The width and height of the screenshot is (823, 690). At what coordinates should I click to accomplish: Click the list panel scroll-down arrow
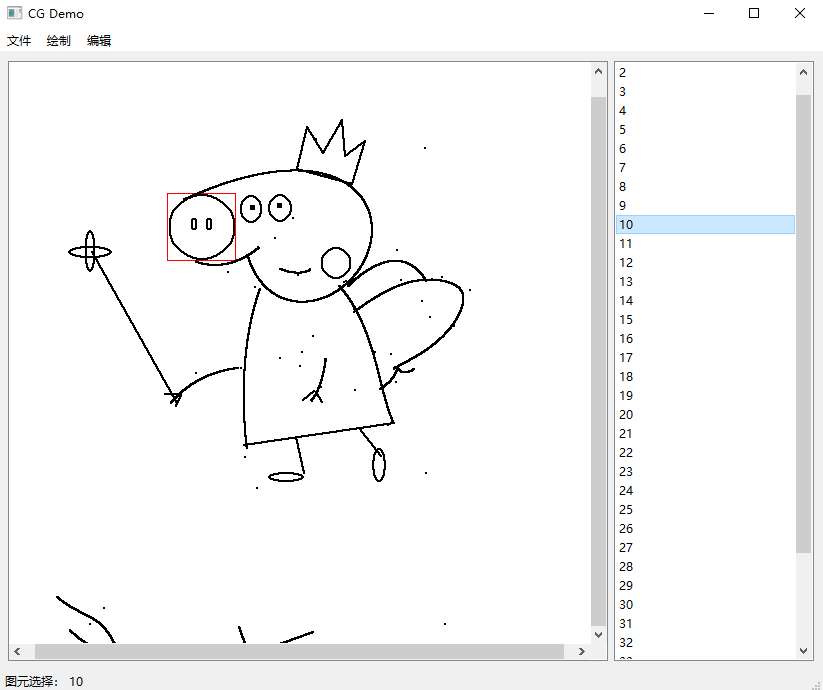coord(803,650)
